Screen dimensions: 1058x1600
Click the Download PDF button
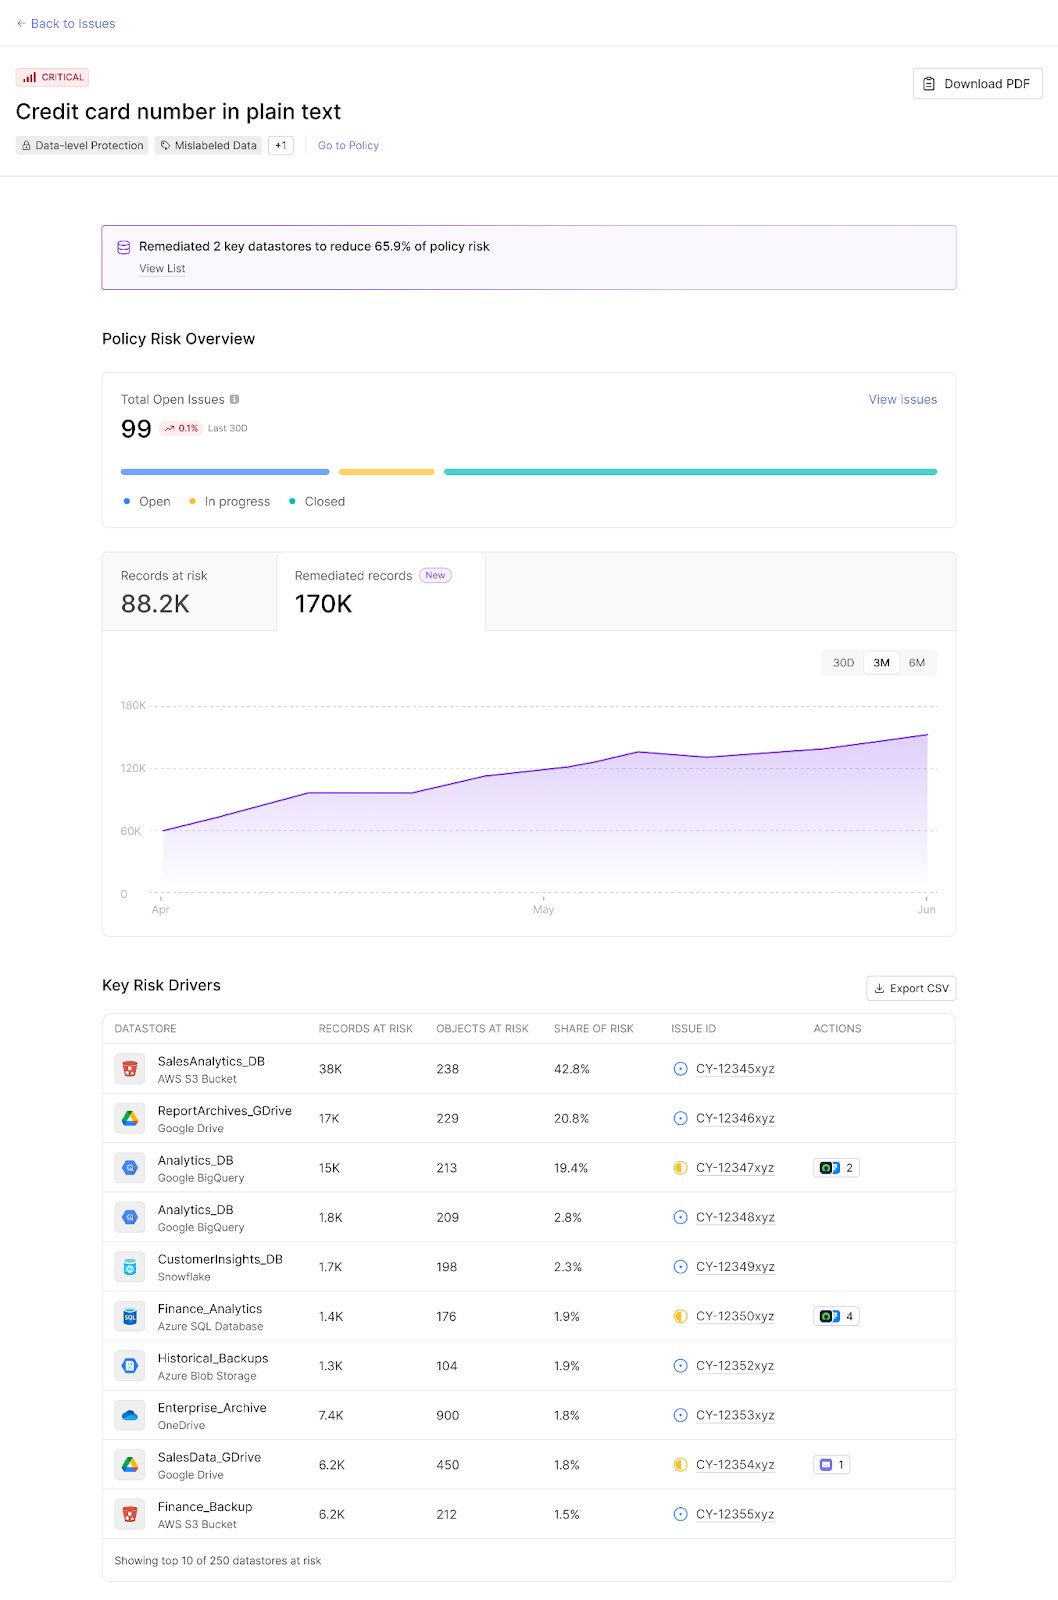pos(977,84)
